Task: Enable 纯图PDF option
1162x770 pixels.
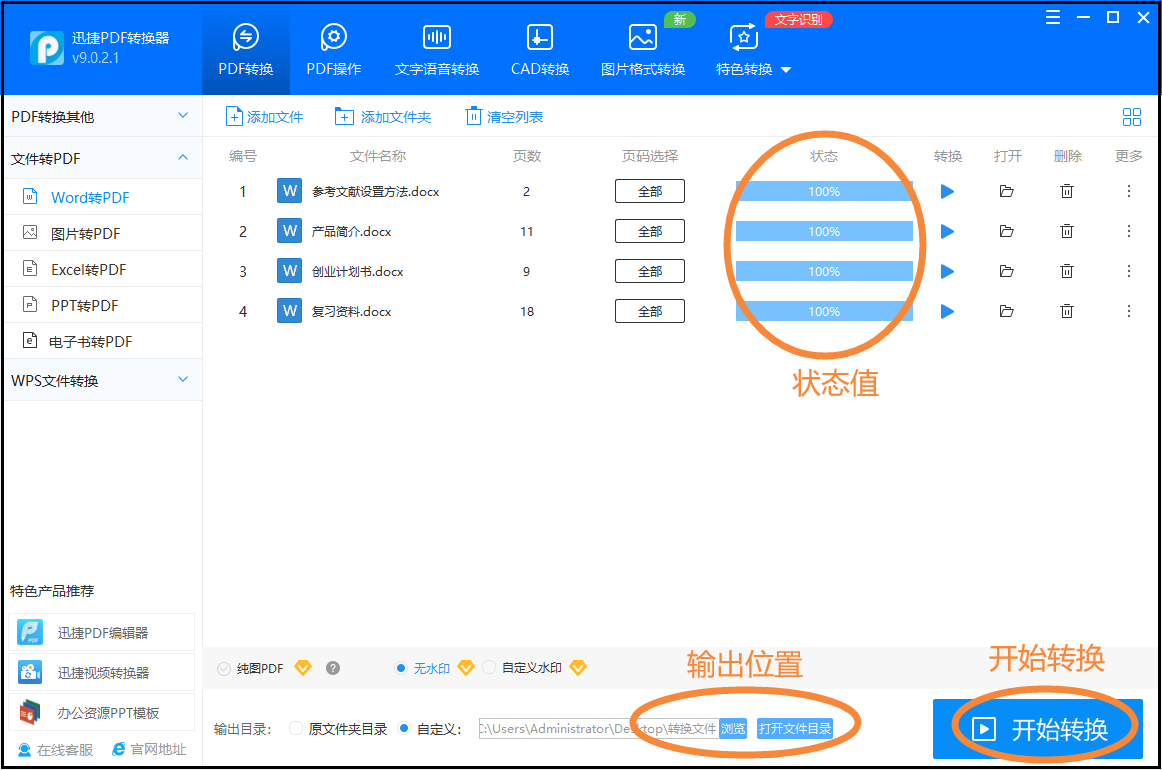Action: 224,668
